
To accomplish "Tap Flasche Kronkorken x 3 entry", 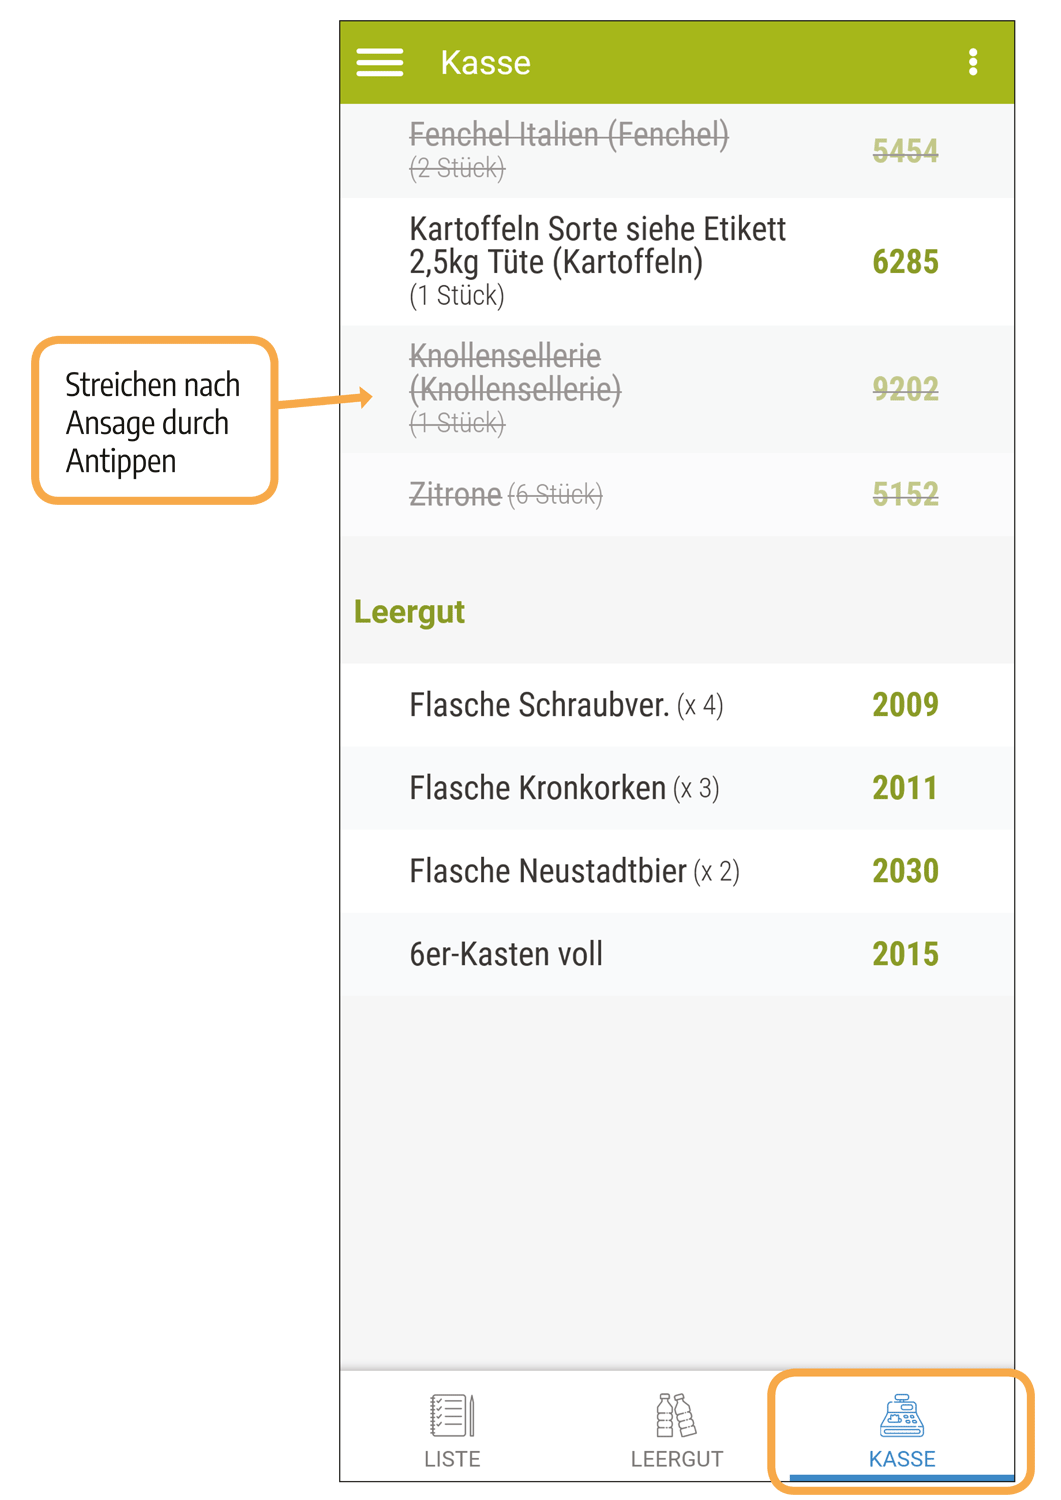I will tap(677, 788).
